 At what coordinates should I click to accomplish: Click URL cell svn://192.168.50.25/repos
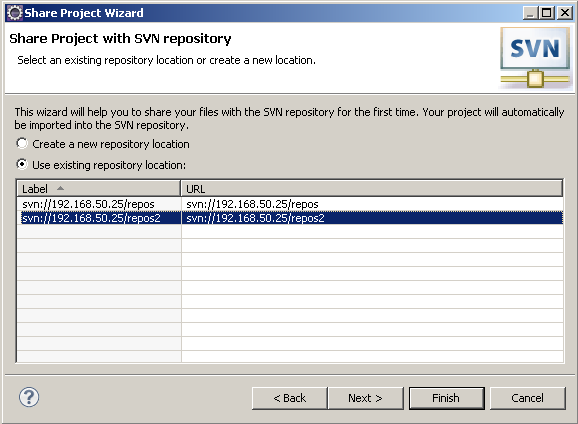[252, 204]
